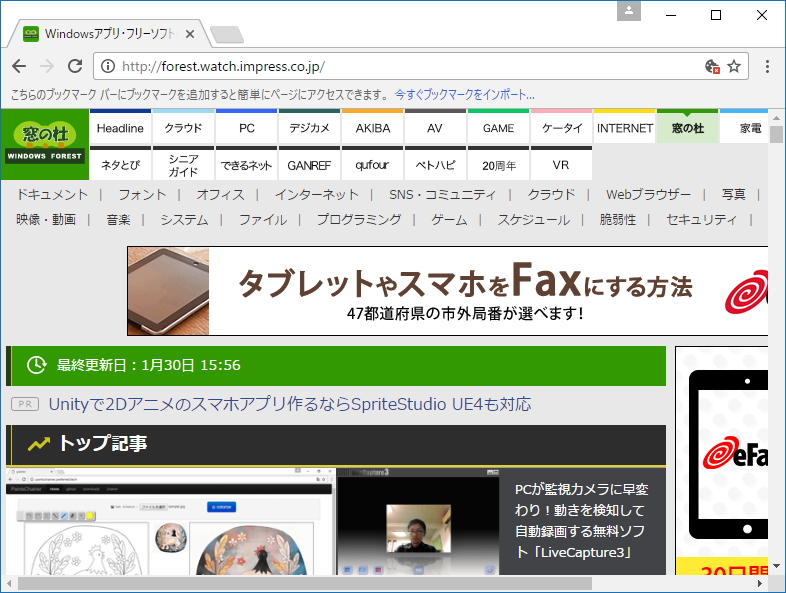This screenshot has width=786, height=593.
Task: Open the スケジュール category link
Action: pyautogui.click(x=533, y=220)
